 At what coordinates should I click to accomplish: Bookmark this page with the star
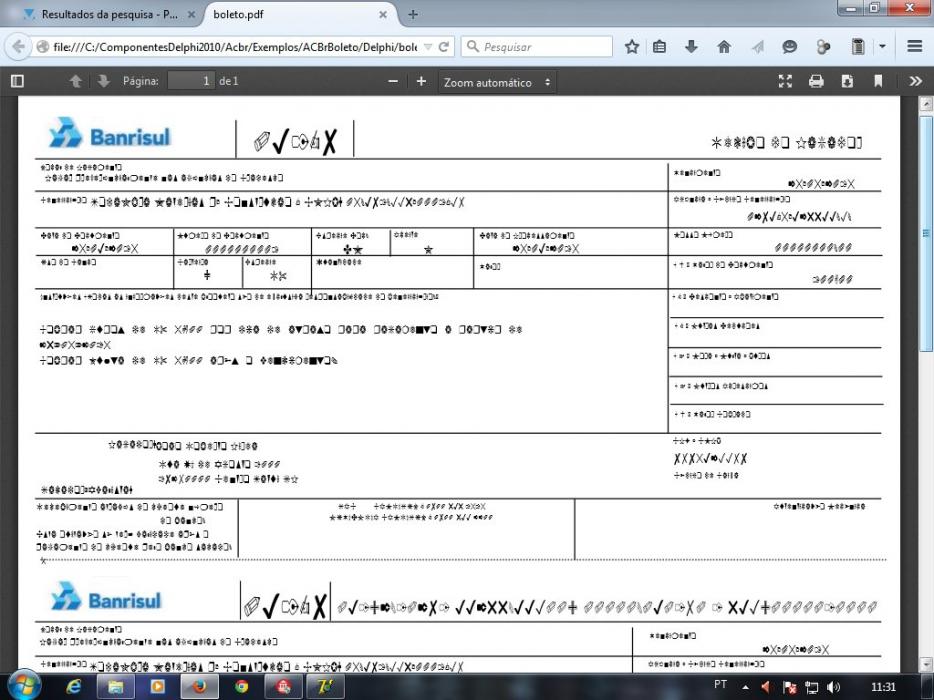click(632, 46)
